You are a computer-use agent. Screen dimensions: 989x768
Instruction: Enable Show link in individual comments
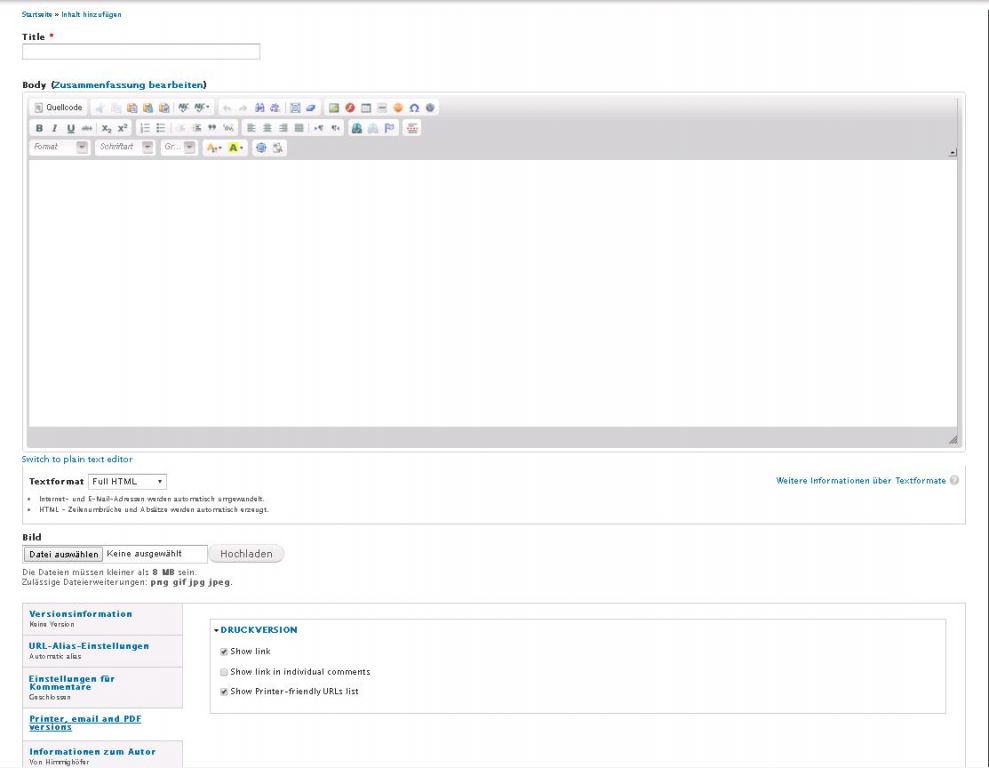click(x=224, y=671)
